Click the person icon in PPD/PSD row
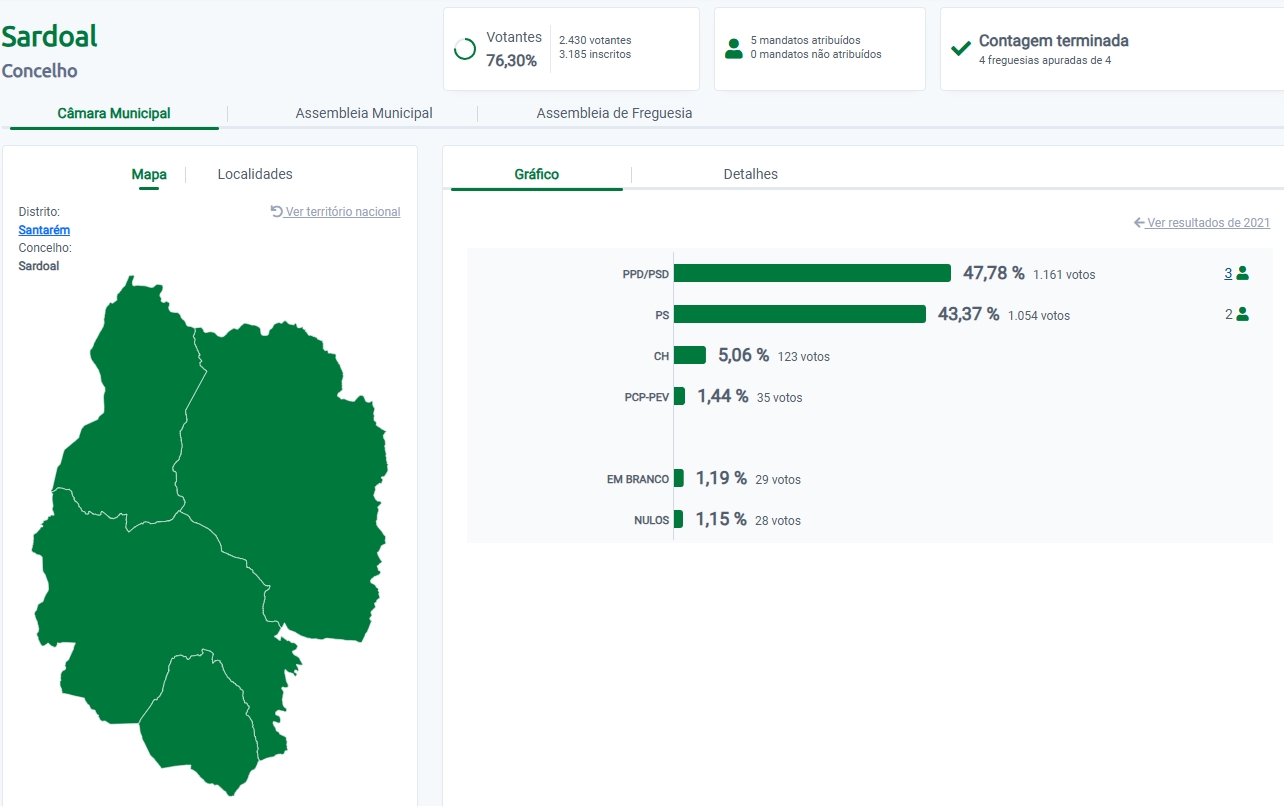Viewport: 1284px width, 806px height. tap(1243, 273)
